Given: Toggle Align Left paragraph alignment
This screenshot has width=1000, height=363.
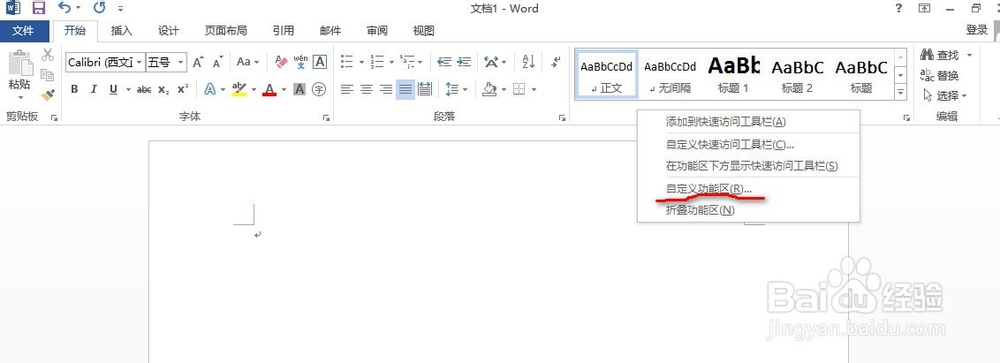Looking at the screenshot, I should coord(347,89).
